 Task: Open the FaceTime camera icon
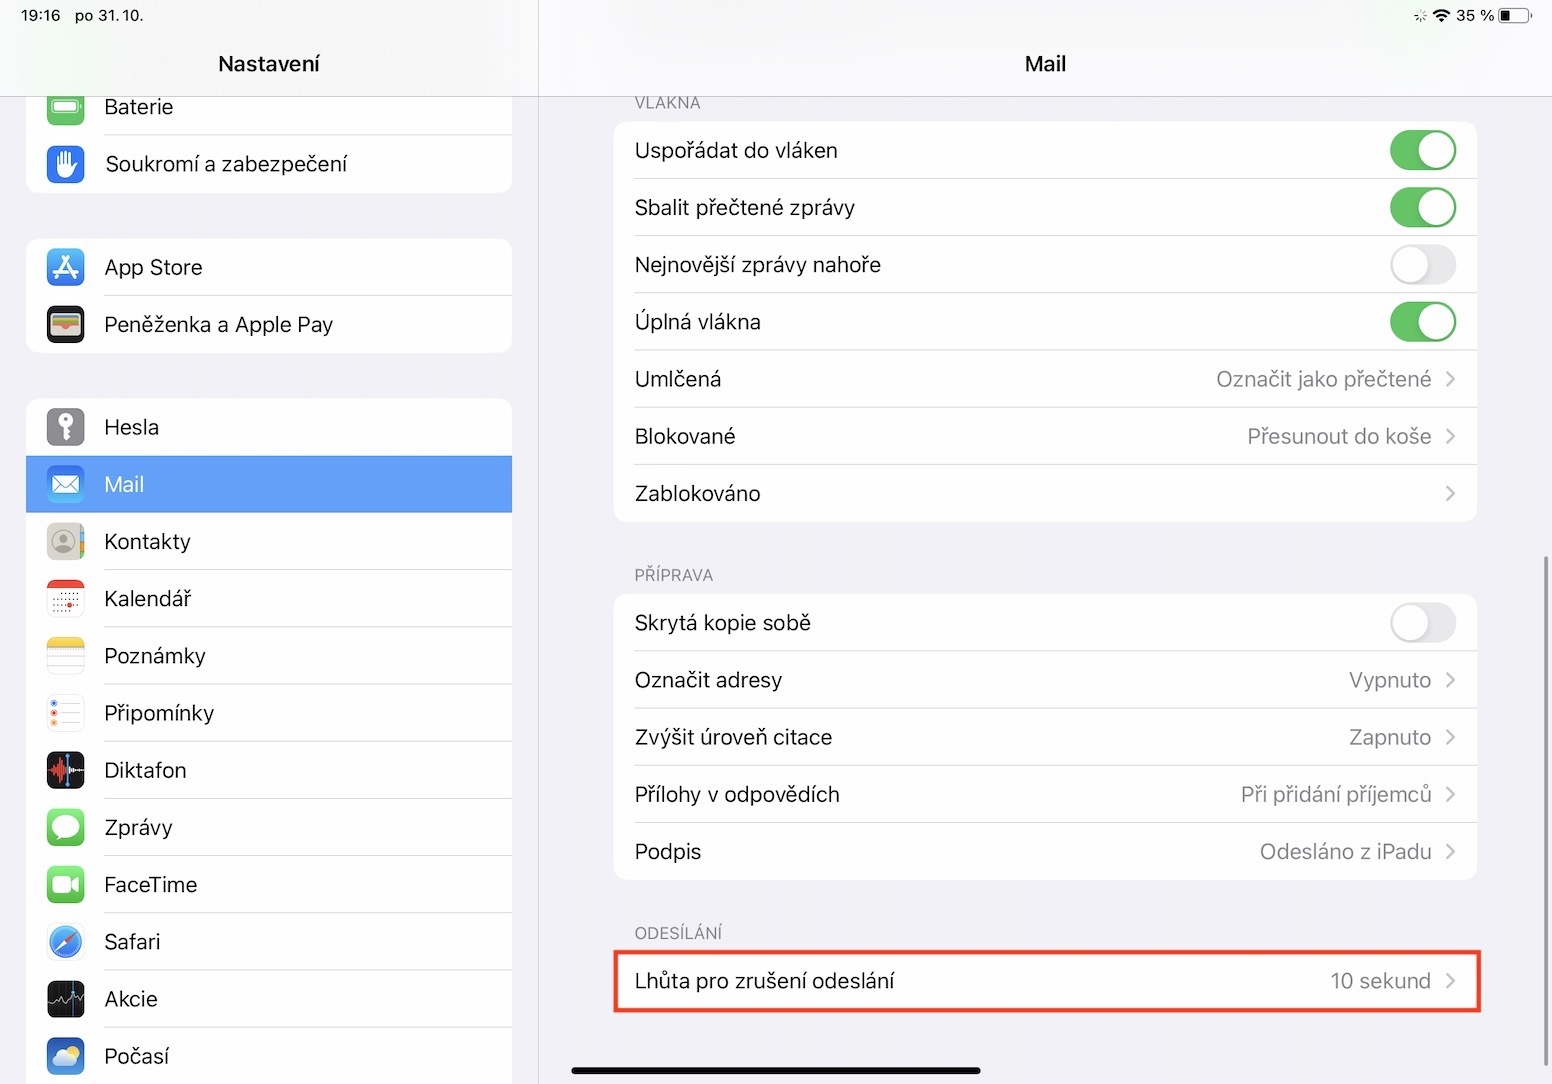(x=66, y=884)
